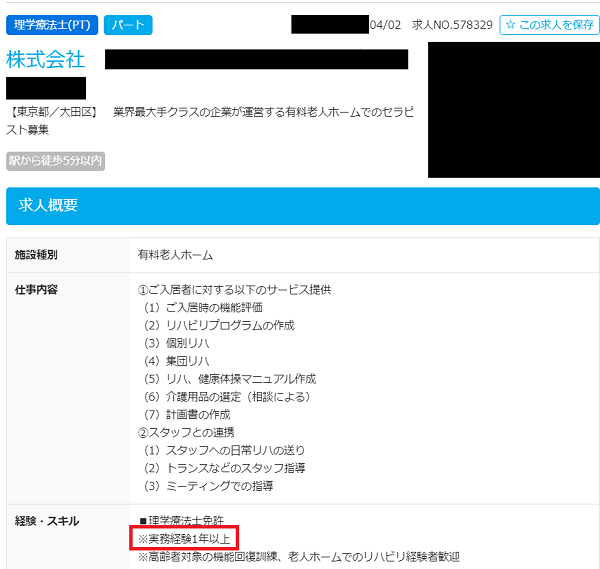Click the パート employment type badge

point(128,25)
